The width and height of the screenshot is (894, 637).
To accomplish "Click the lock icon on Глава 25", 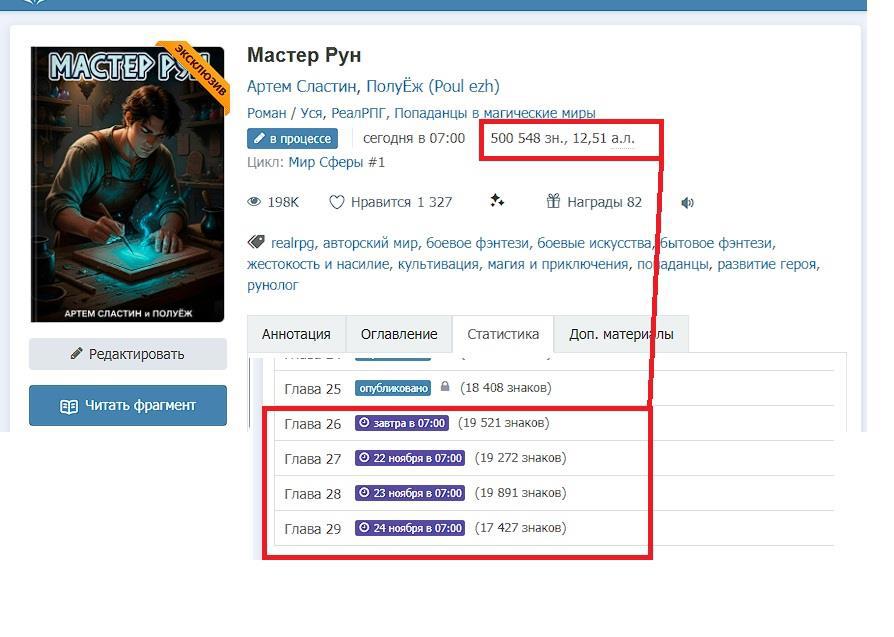I will [x=445, y=387].
